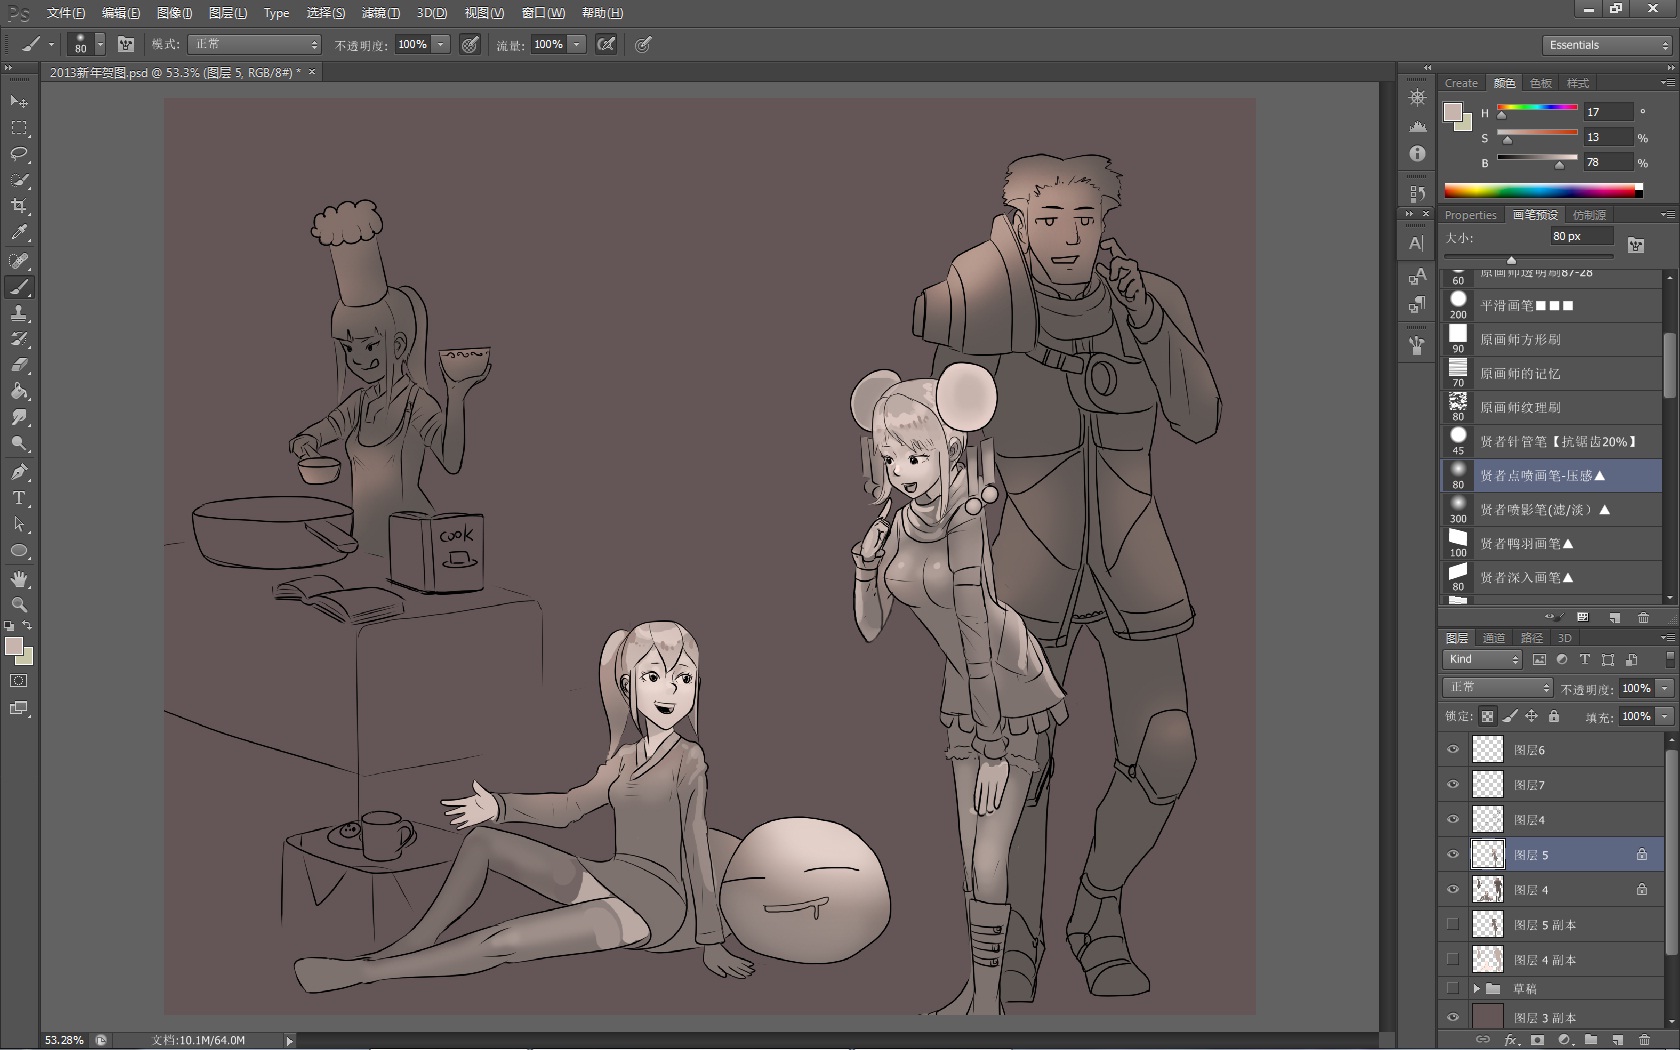The height and width of the screenshot is (1050, 1680).
Task: Hide layer 图层7 with its eye icon
Action: pyautogui.click(x=1453, y=785)
